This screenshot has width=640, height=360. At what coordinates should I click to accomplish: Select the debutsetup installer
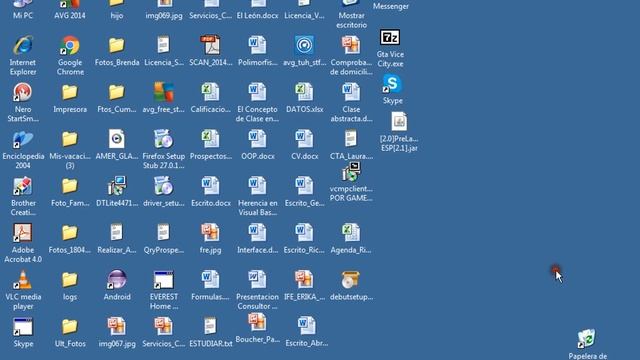click(351, 280)
